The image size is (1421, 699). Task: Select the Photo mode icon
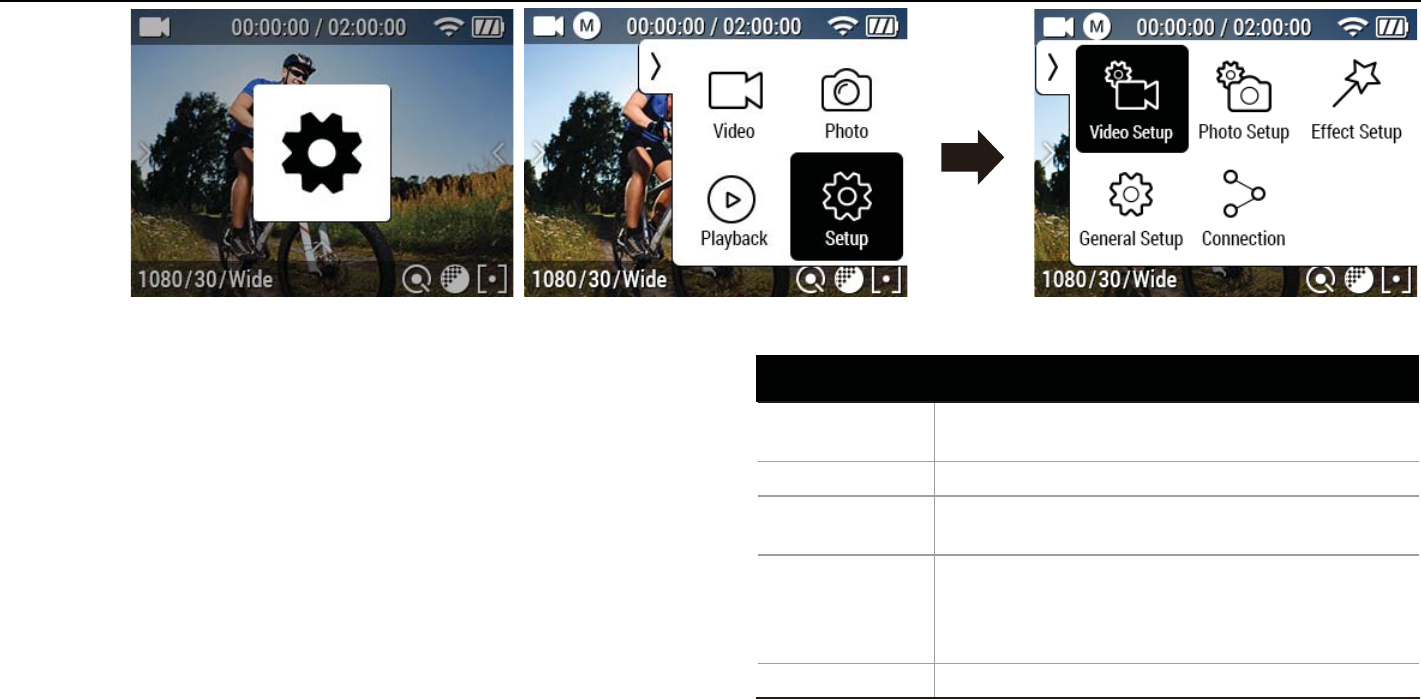click(x=846, y=105)
